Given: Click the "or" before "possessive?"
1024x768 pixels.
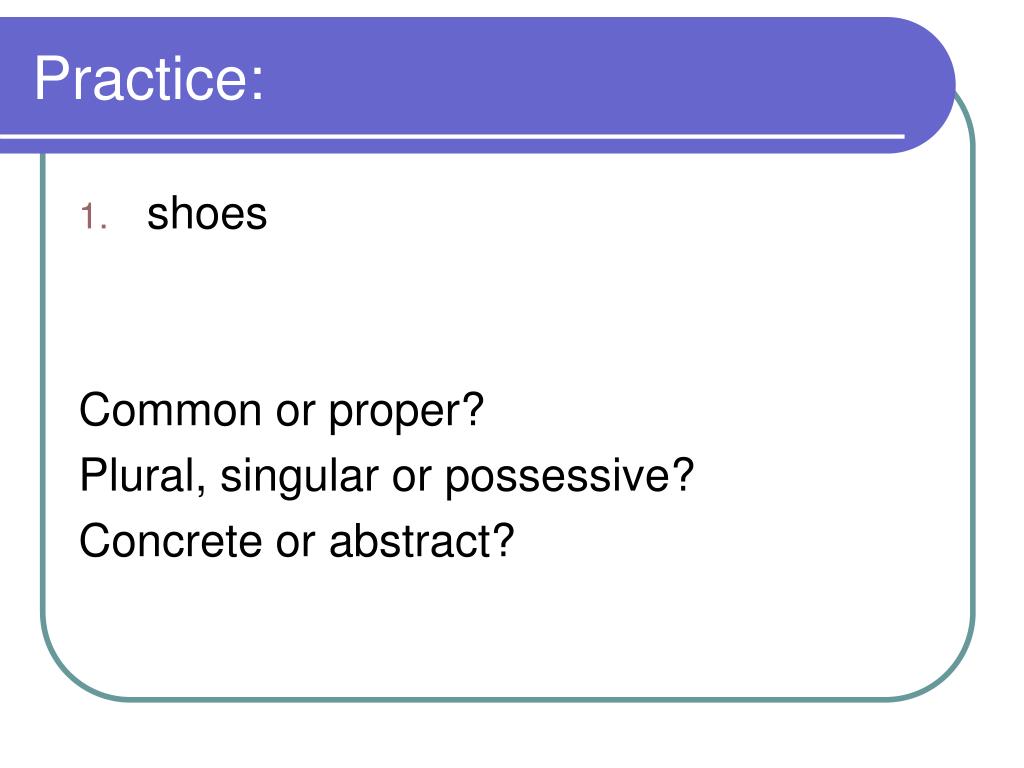Looking at the screenshot, I should coord(411,476).
